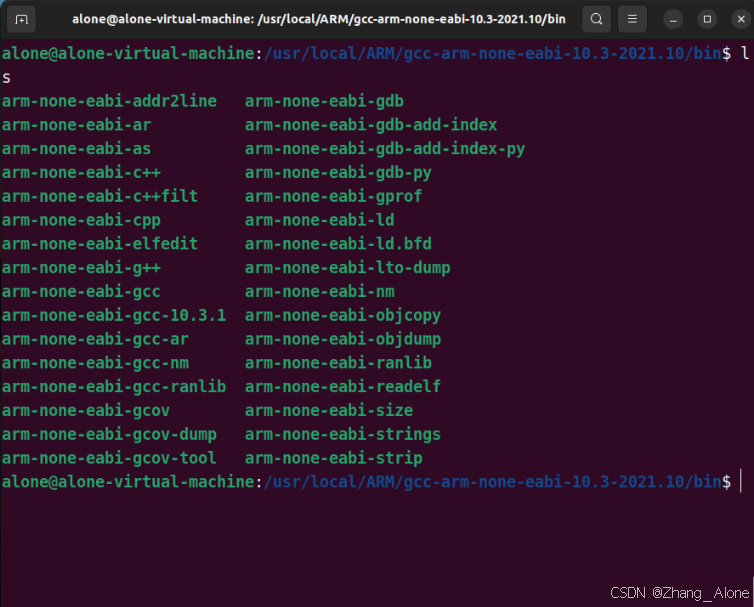Click the arm-none-eabi-gcov-tool entry
The width and height of the screenshot is (754, 607).
click(109, 458)
